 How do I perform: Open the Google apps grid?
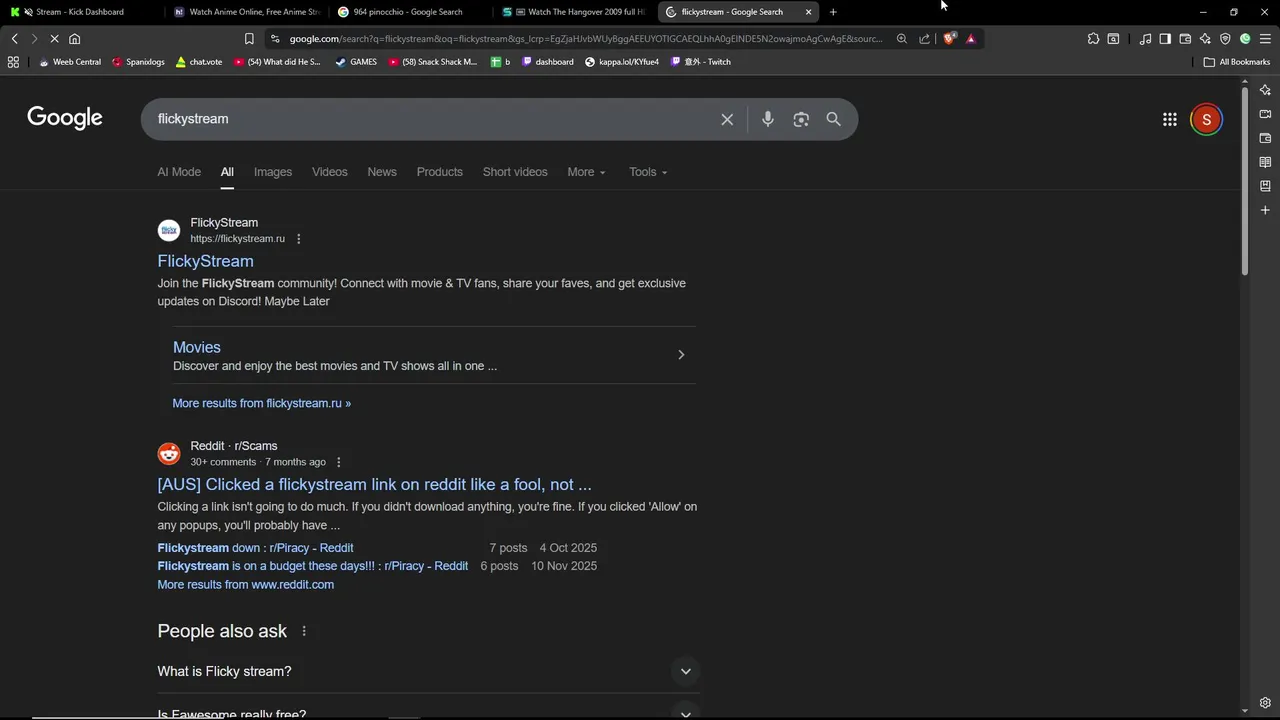click(1170, 119)
